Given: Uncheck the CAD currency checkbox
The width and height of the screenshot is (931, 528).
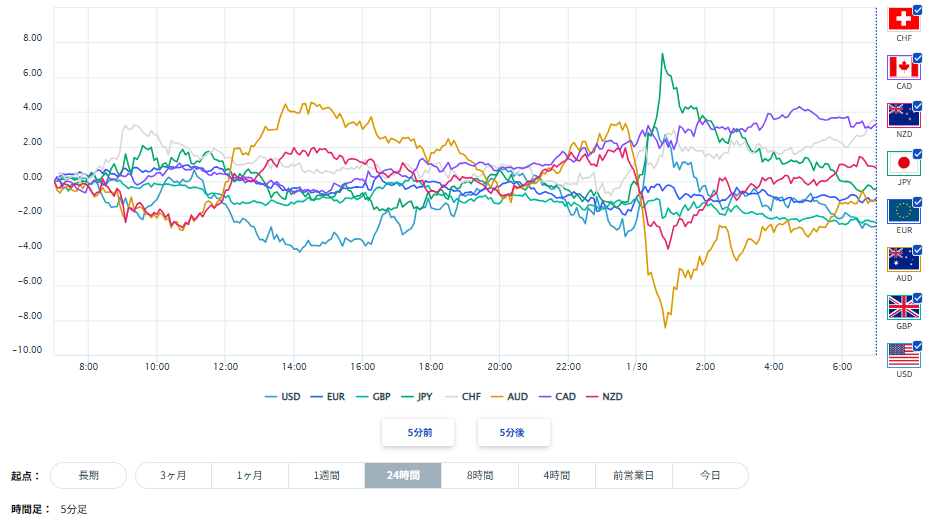Looking at the screenshot, I should click(x=917, y=58).
